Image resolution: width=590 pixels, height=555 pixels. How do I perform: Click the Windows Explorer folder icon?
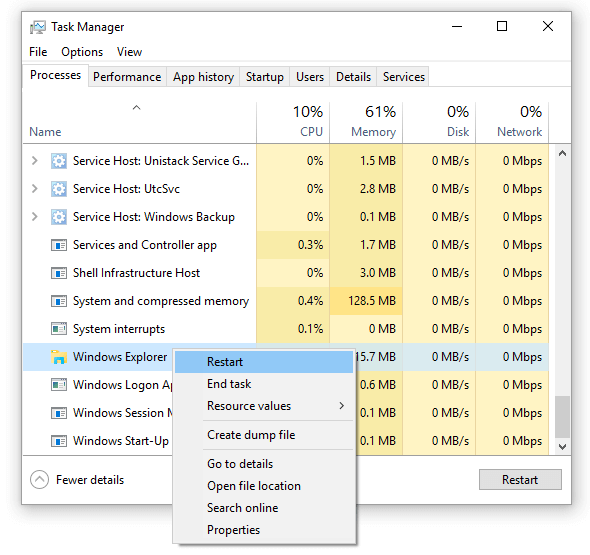pyautogui.click(x=59, y=357)
